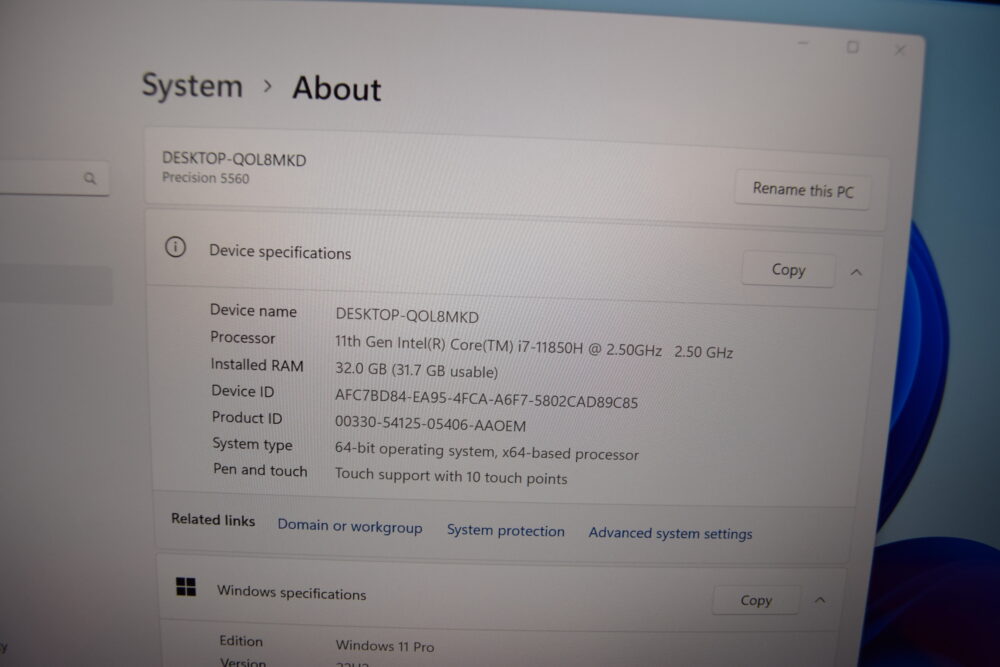Click Rename this PC button
Viewport: 1000px width, 667px height.
pos(802,190)
